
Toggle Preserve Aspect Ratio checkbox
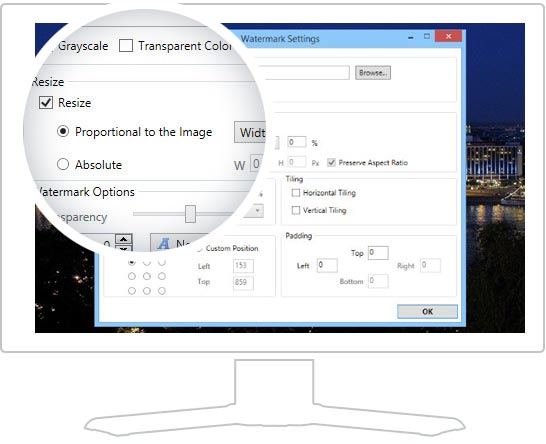click(x=331, y=163)
